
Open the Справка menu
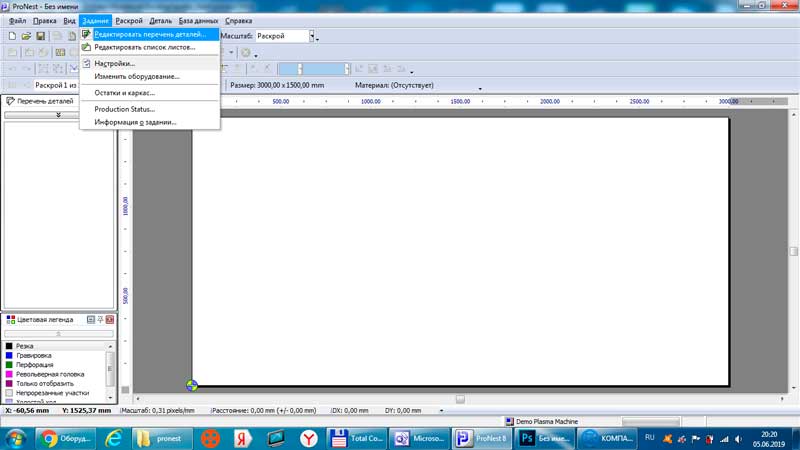[238, 21]
